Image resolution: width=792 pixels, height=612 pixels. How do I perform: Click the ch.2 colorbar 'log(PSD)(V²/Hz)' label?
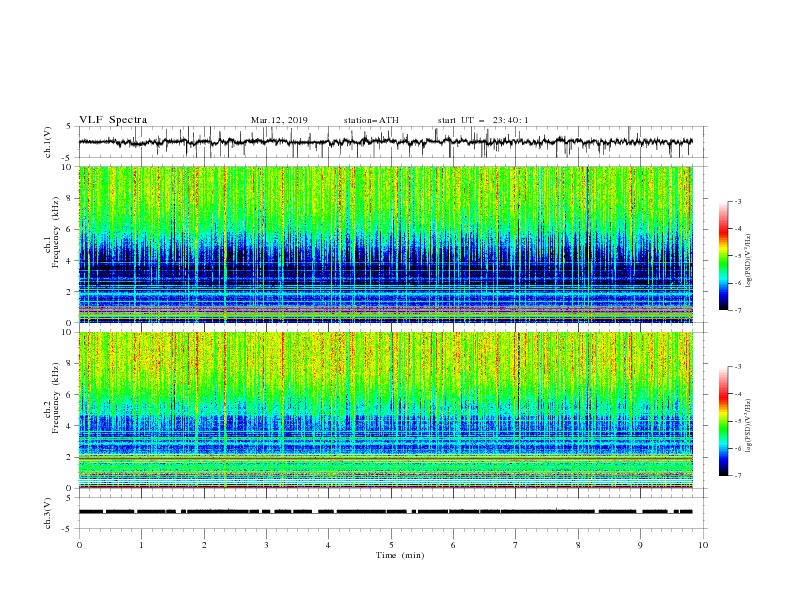[749, 425]
